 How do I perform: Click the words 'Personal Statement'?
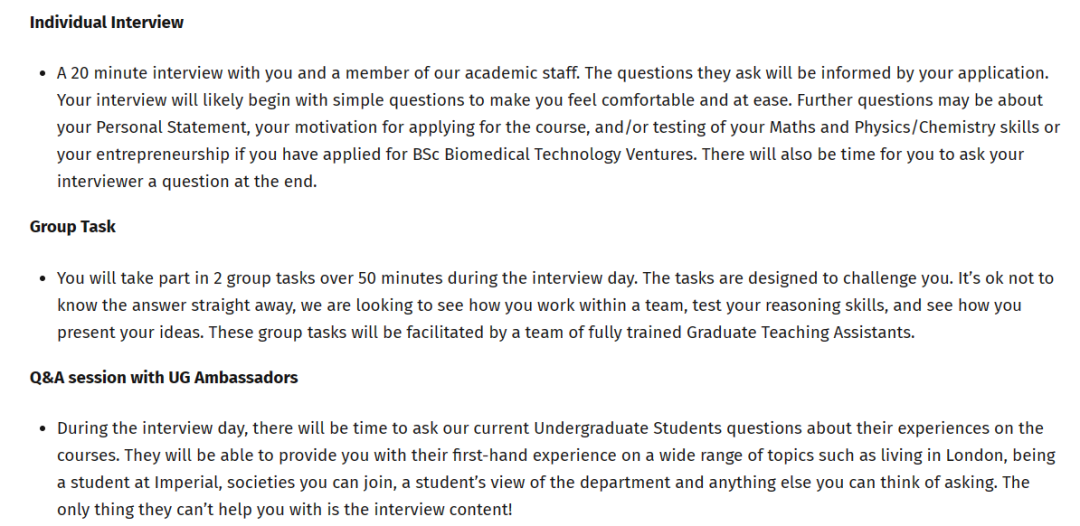coord(171,127)
